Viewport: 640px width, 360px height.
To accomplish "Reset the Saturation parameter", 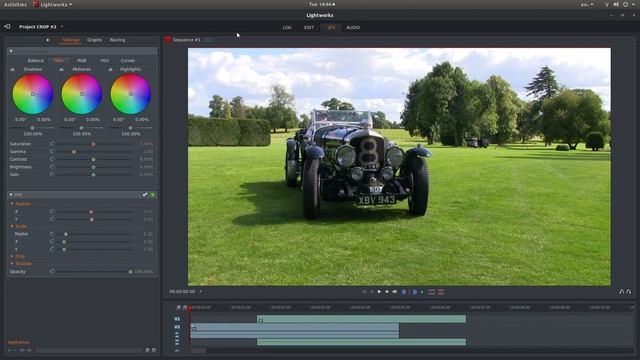I will tap(52, 144).
